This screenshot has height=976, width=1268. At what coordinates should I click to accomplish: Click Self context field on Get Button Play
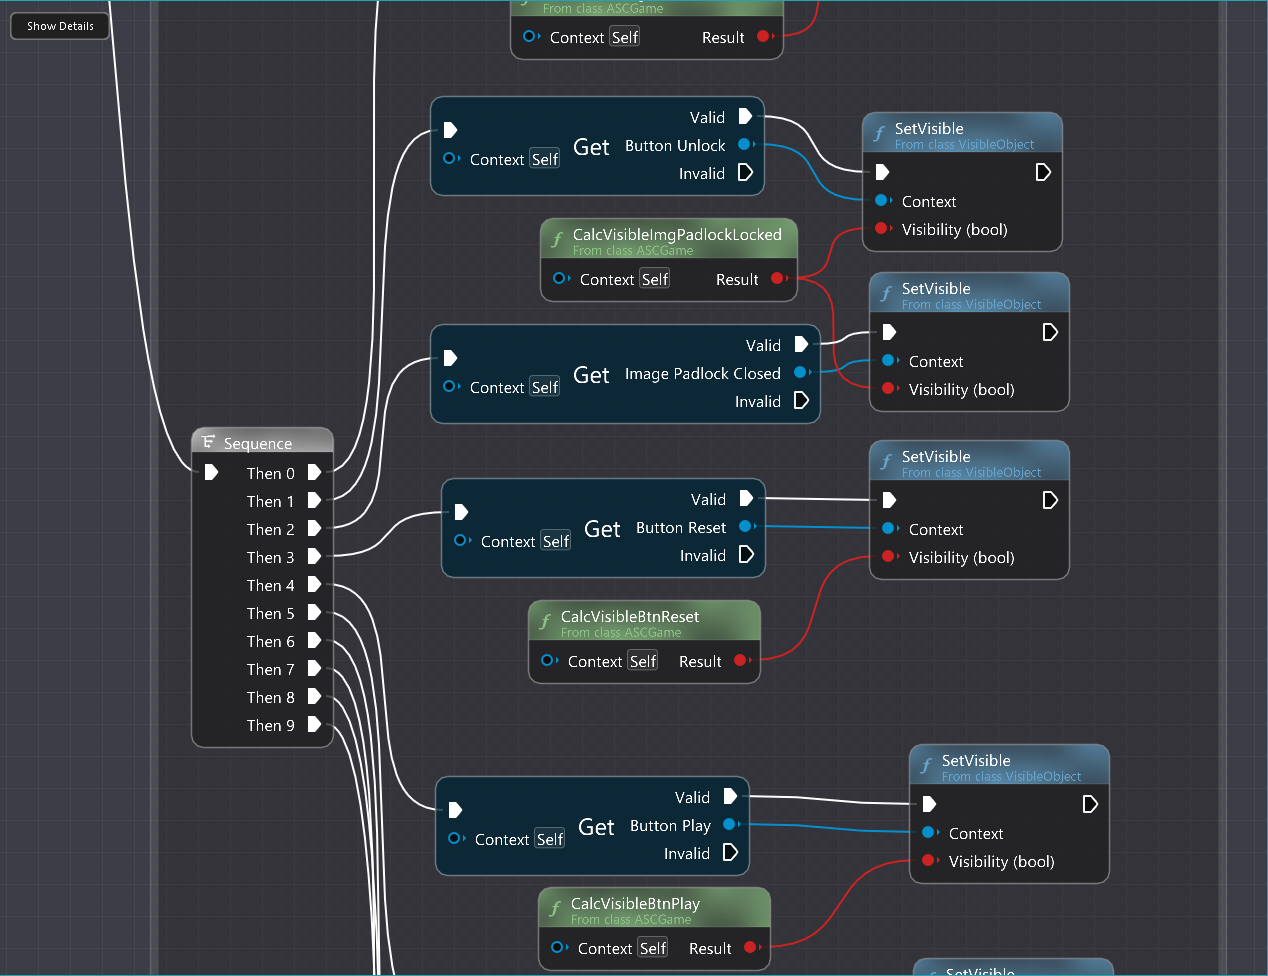[x=549, y=839]
